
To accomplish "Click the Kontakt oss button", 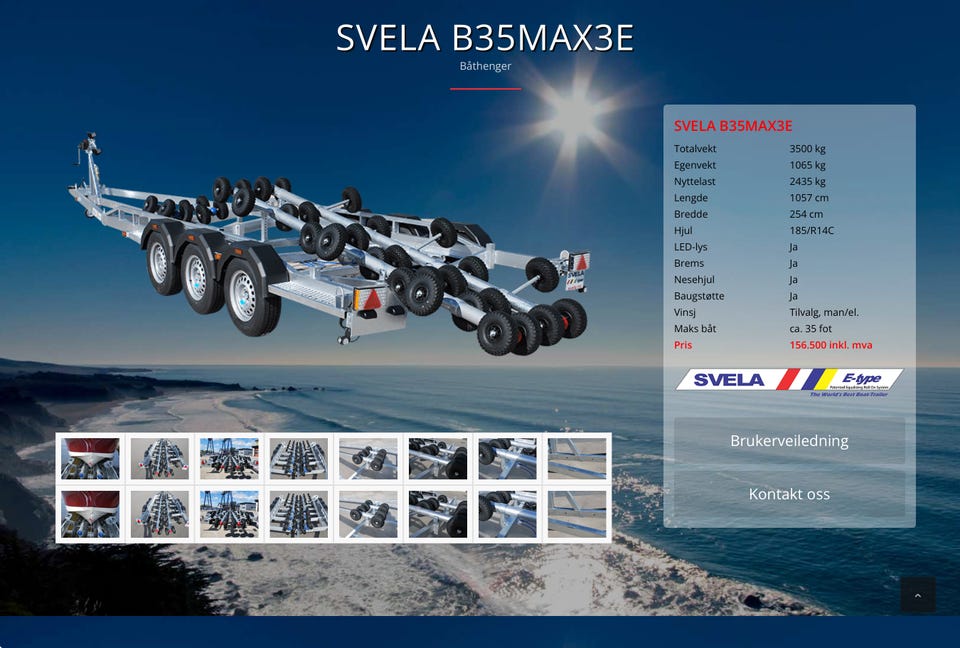I will click(789, 494).
